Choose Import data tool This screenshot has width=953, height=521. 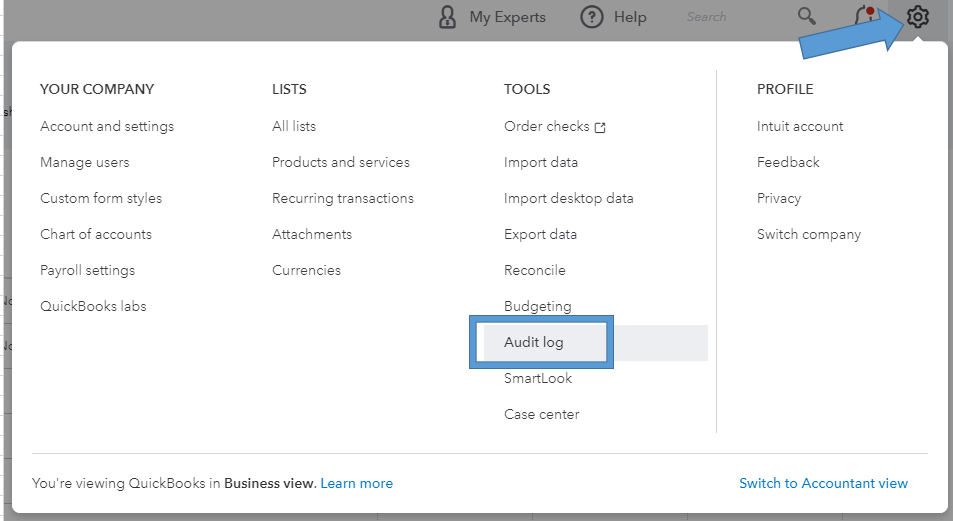pos(541,162)
